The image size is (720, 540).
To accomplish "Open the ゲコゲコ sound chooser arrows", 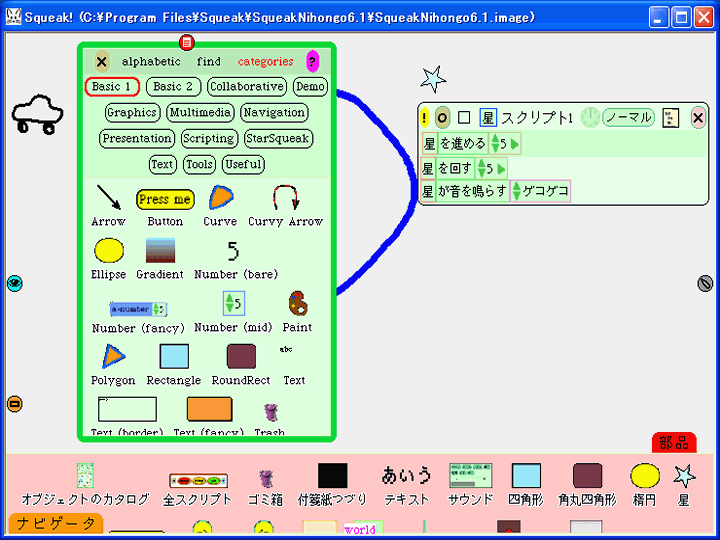I will click(517, 191).
